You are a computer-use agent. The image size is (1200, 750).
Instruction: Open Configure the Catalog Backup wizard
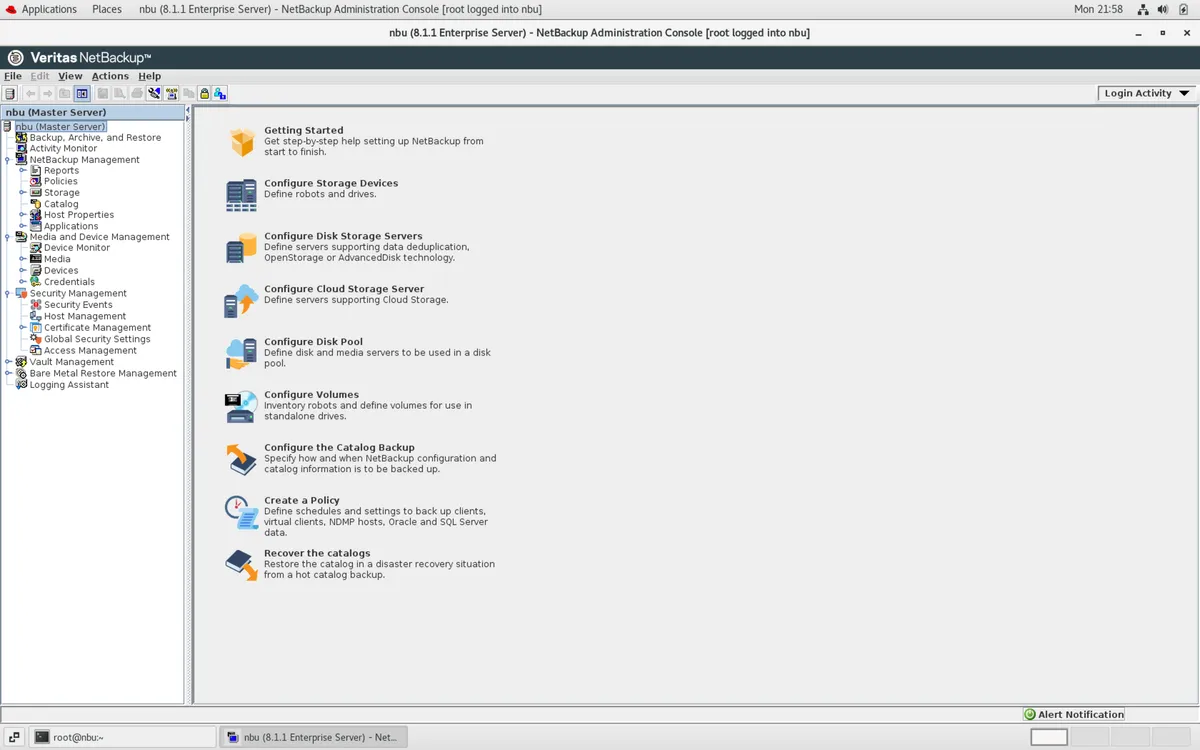click(339, 447)
